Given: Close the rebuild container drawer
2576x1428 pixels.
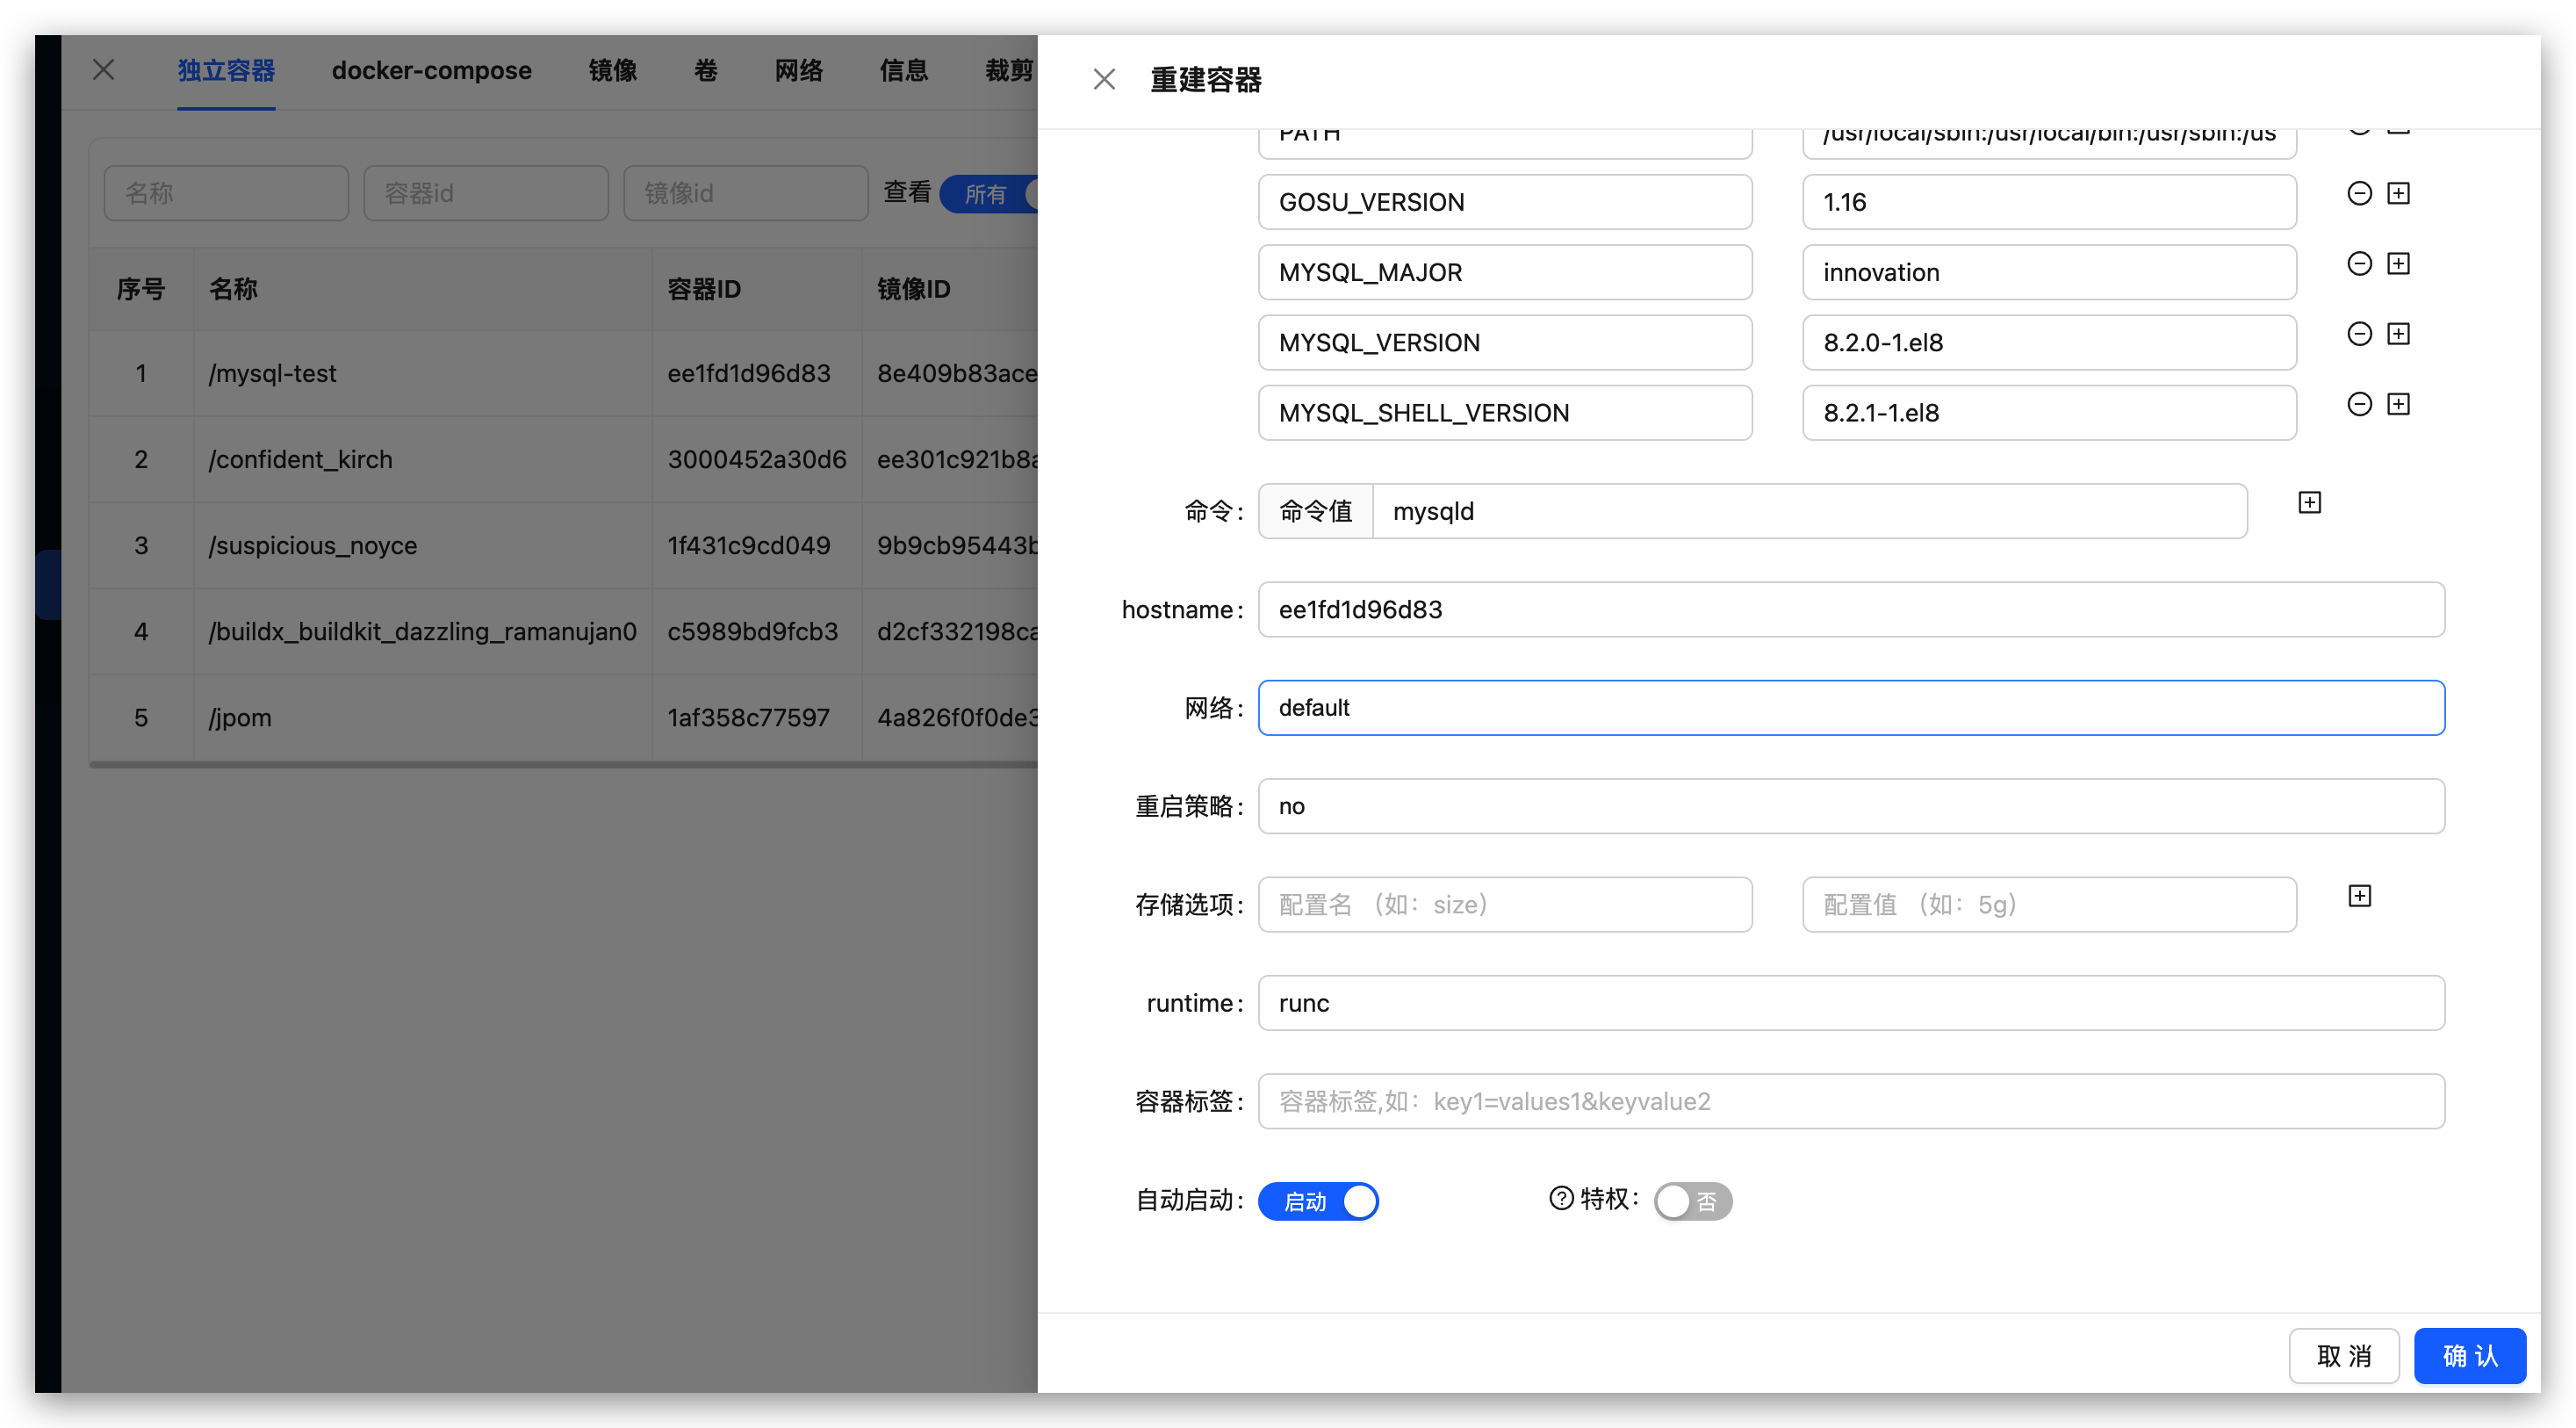Looking at the screenshot, I should coord(1104,80).
